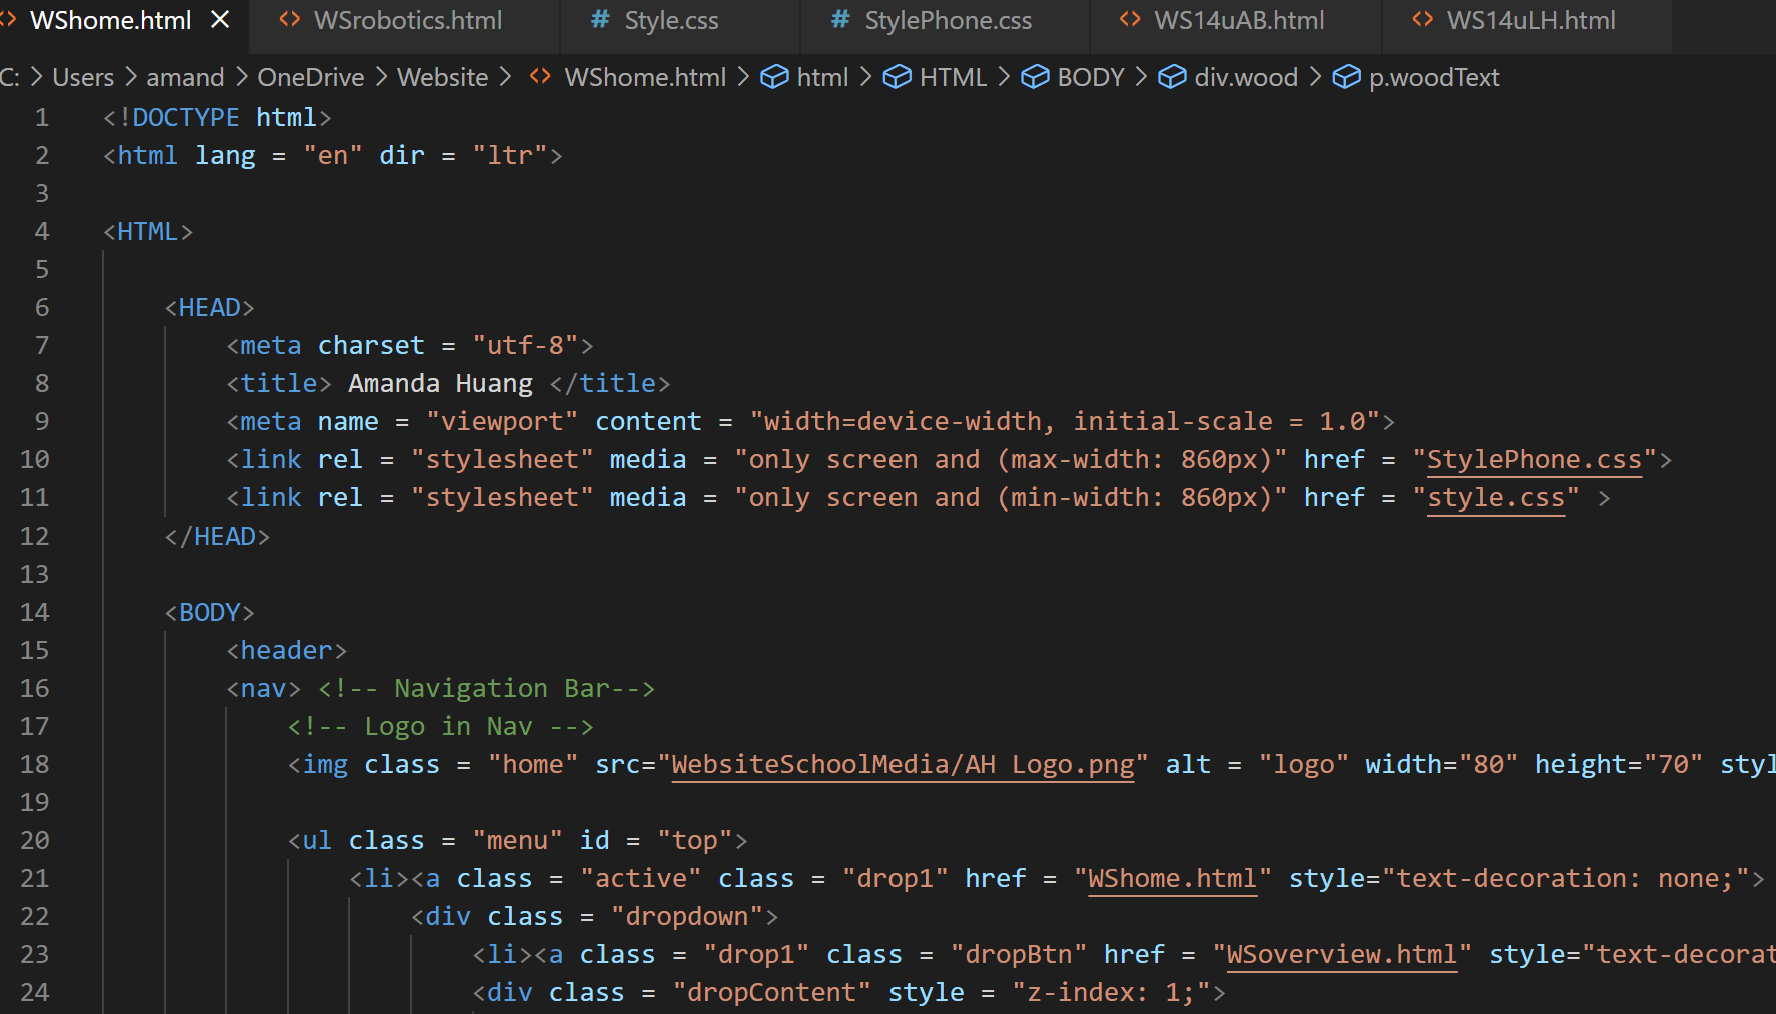This screenshot has height=1014, width=1776.
Task: Click the BODY symbol cube icon in breadcrumb
Action: (x=1035, y=77)
